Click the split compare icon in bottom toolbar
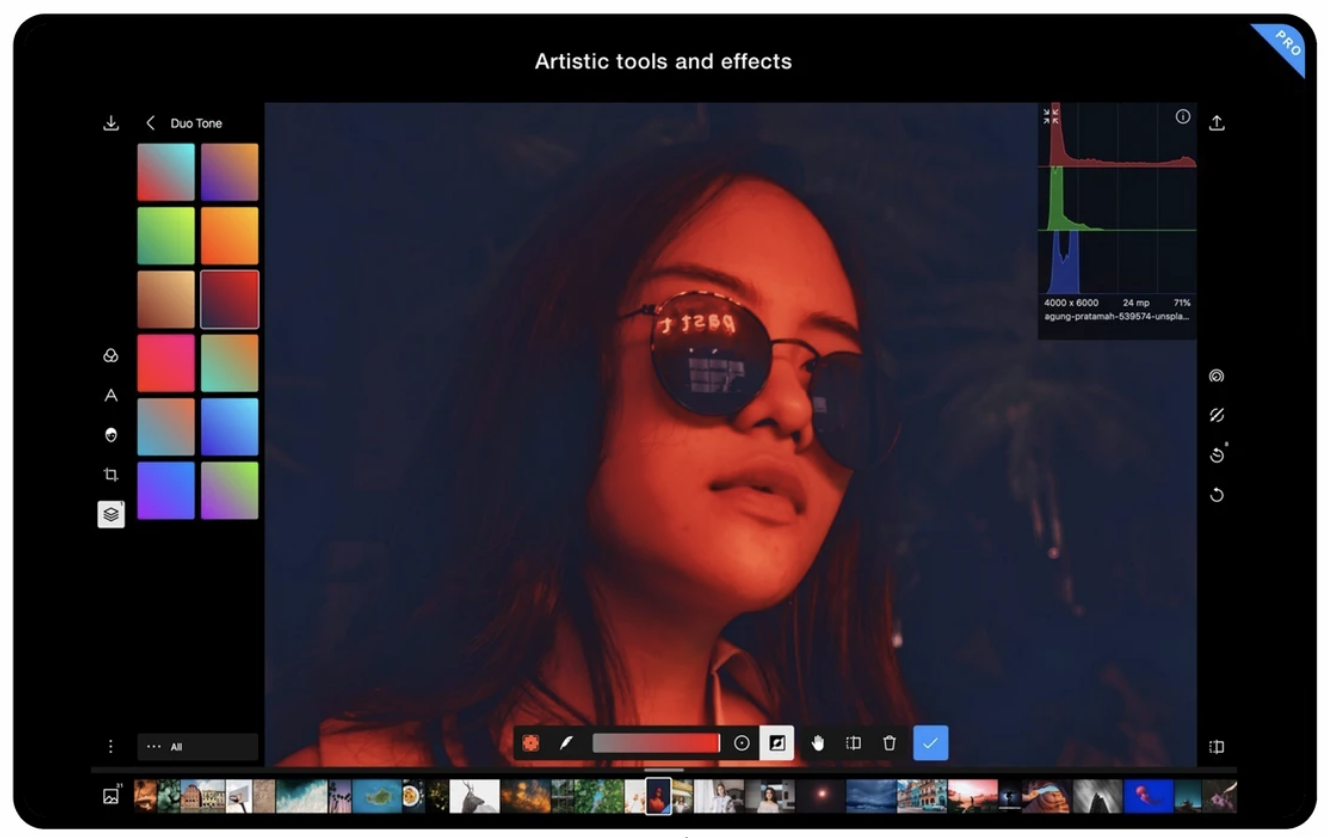 (853, 743)
